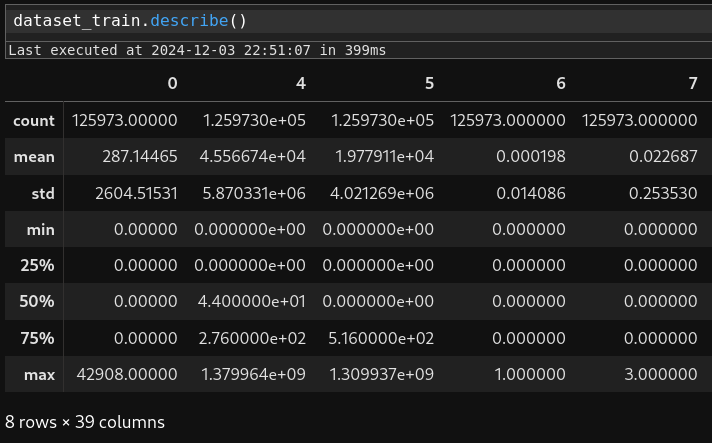Click the dataset_train.describe() code cell
This screenshot has width=712, height=443.
(x=359, y=21)
